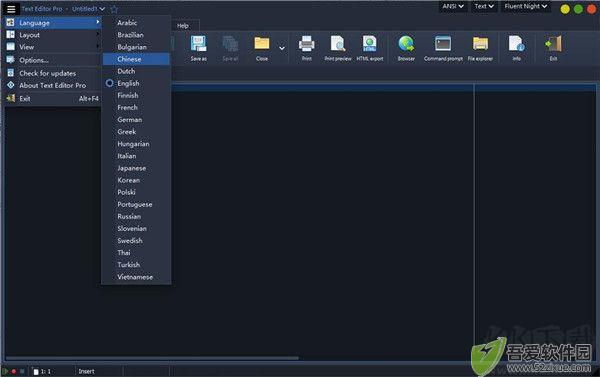The height and width of the screenshot is (377, 600).
Task: Expand the View submenu entry
Action: [53, 47]
